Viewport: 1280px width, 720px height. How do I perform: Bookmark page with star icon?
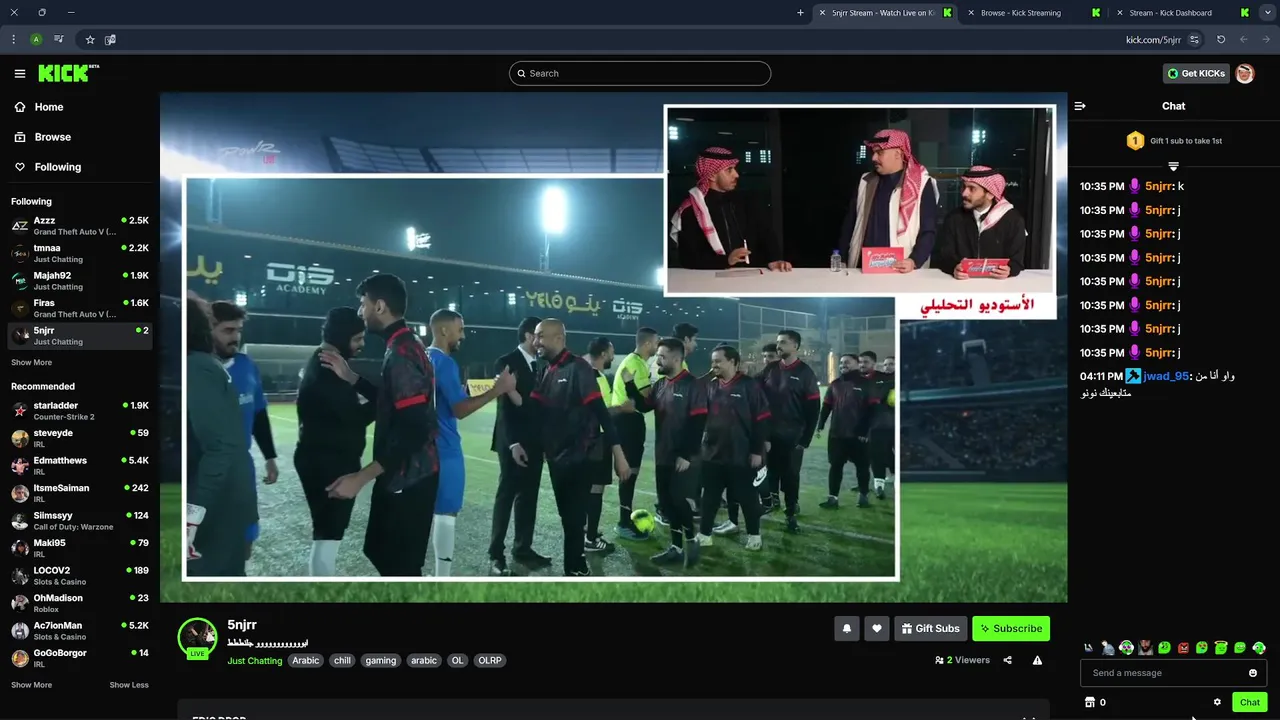tap(90, 40)
